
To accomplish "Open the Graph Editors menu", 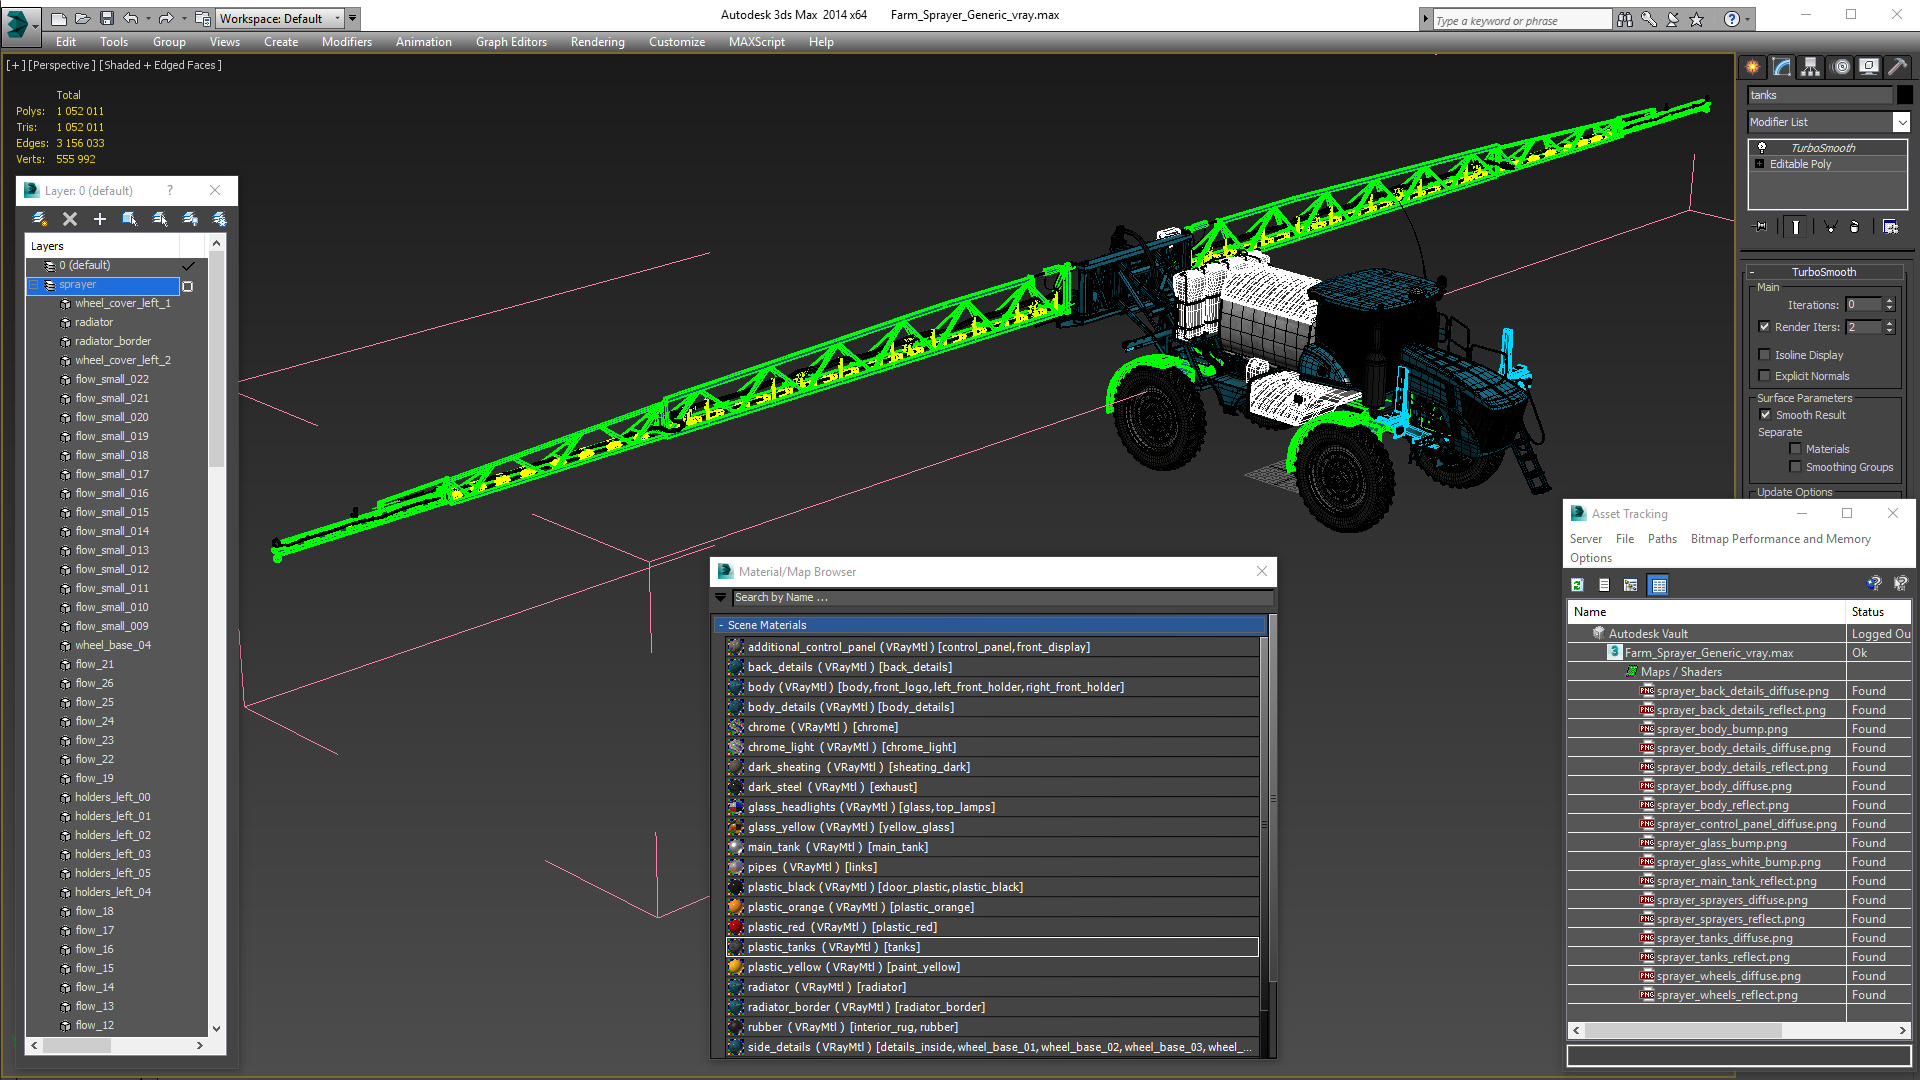I will click(511, 42).
